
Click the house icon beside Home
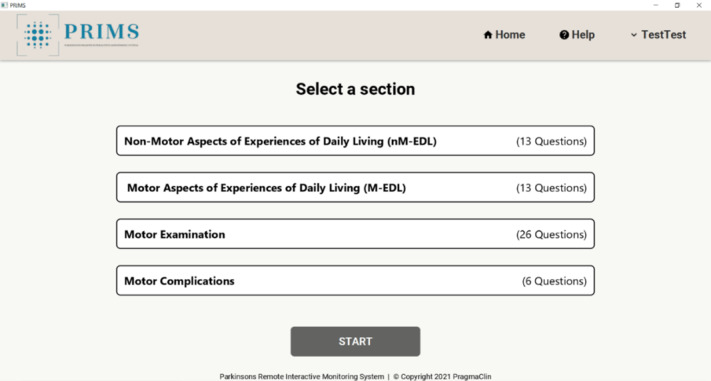(488, 35)
